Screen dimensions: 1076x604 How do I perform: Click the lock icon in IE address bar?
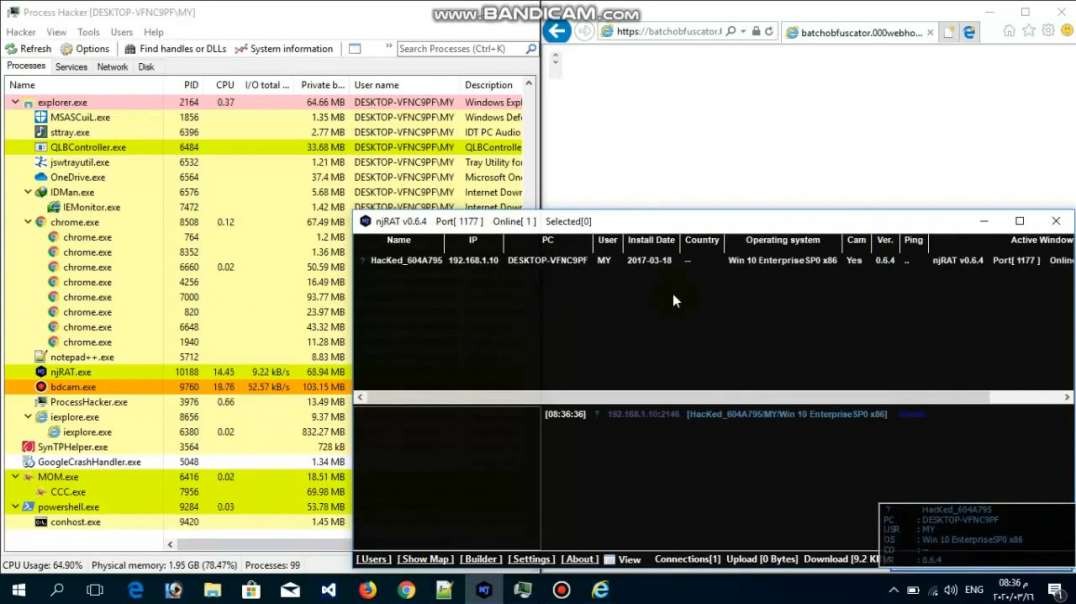coord(756,32)
